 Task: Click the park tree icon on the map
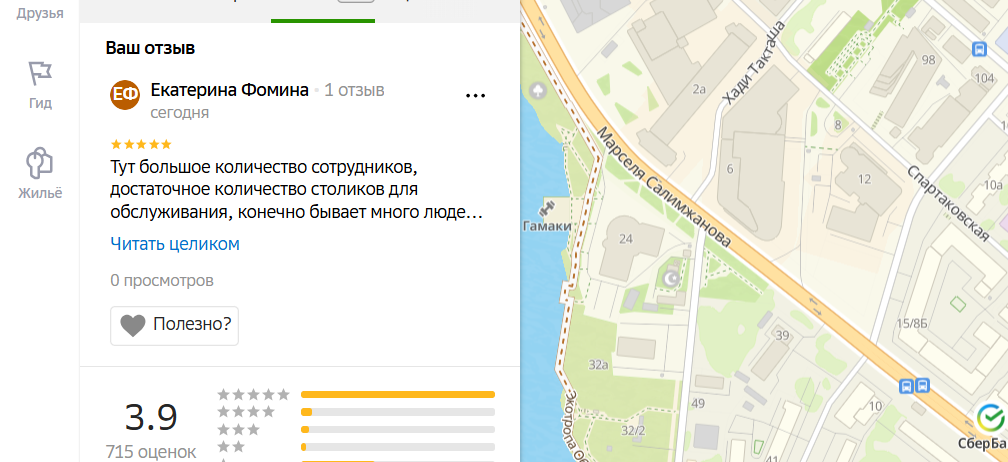tap(537, 92)
